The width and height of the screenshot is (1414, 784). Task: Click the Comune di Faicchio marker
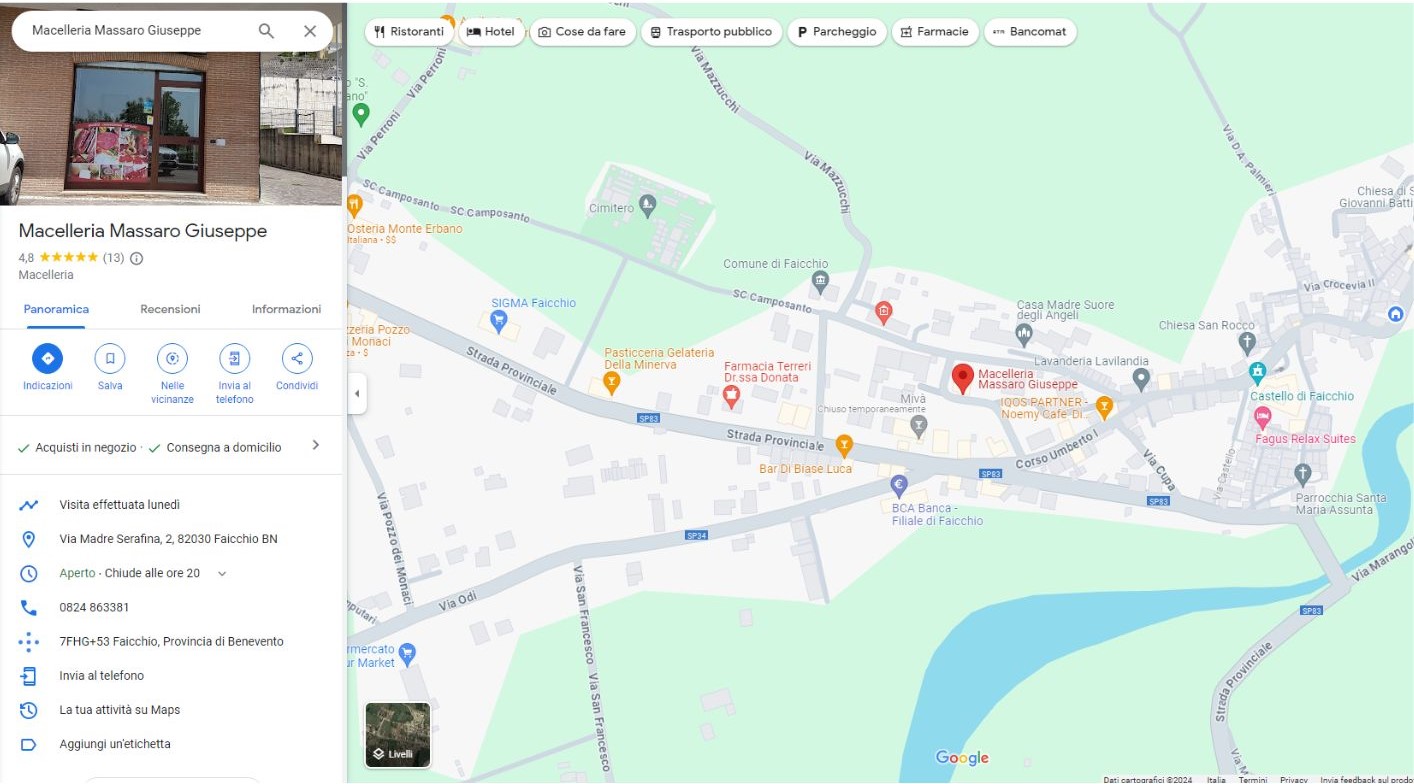[821, 280]
